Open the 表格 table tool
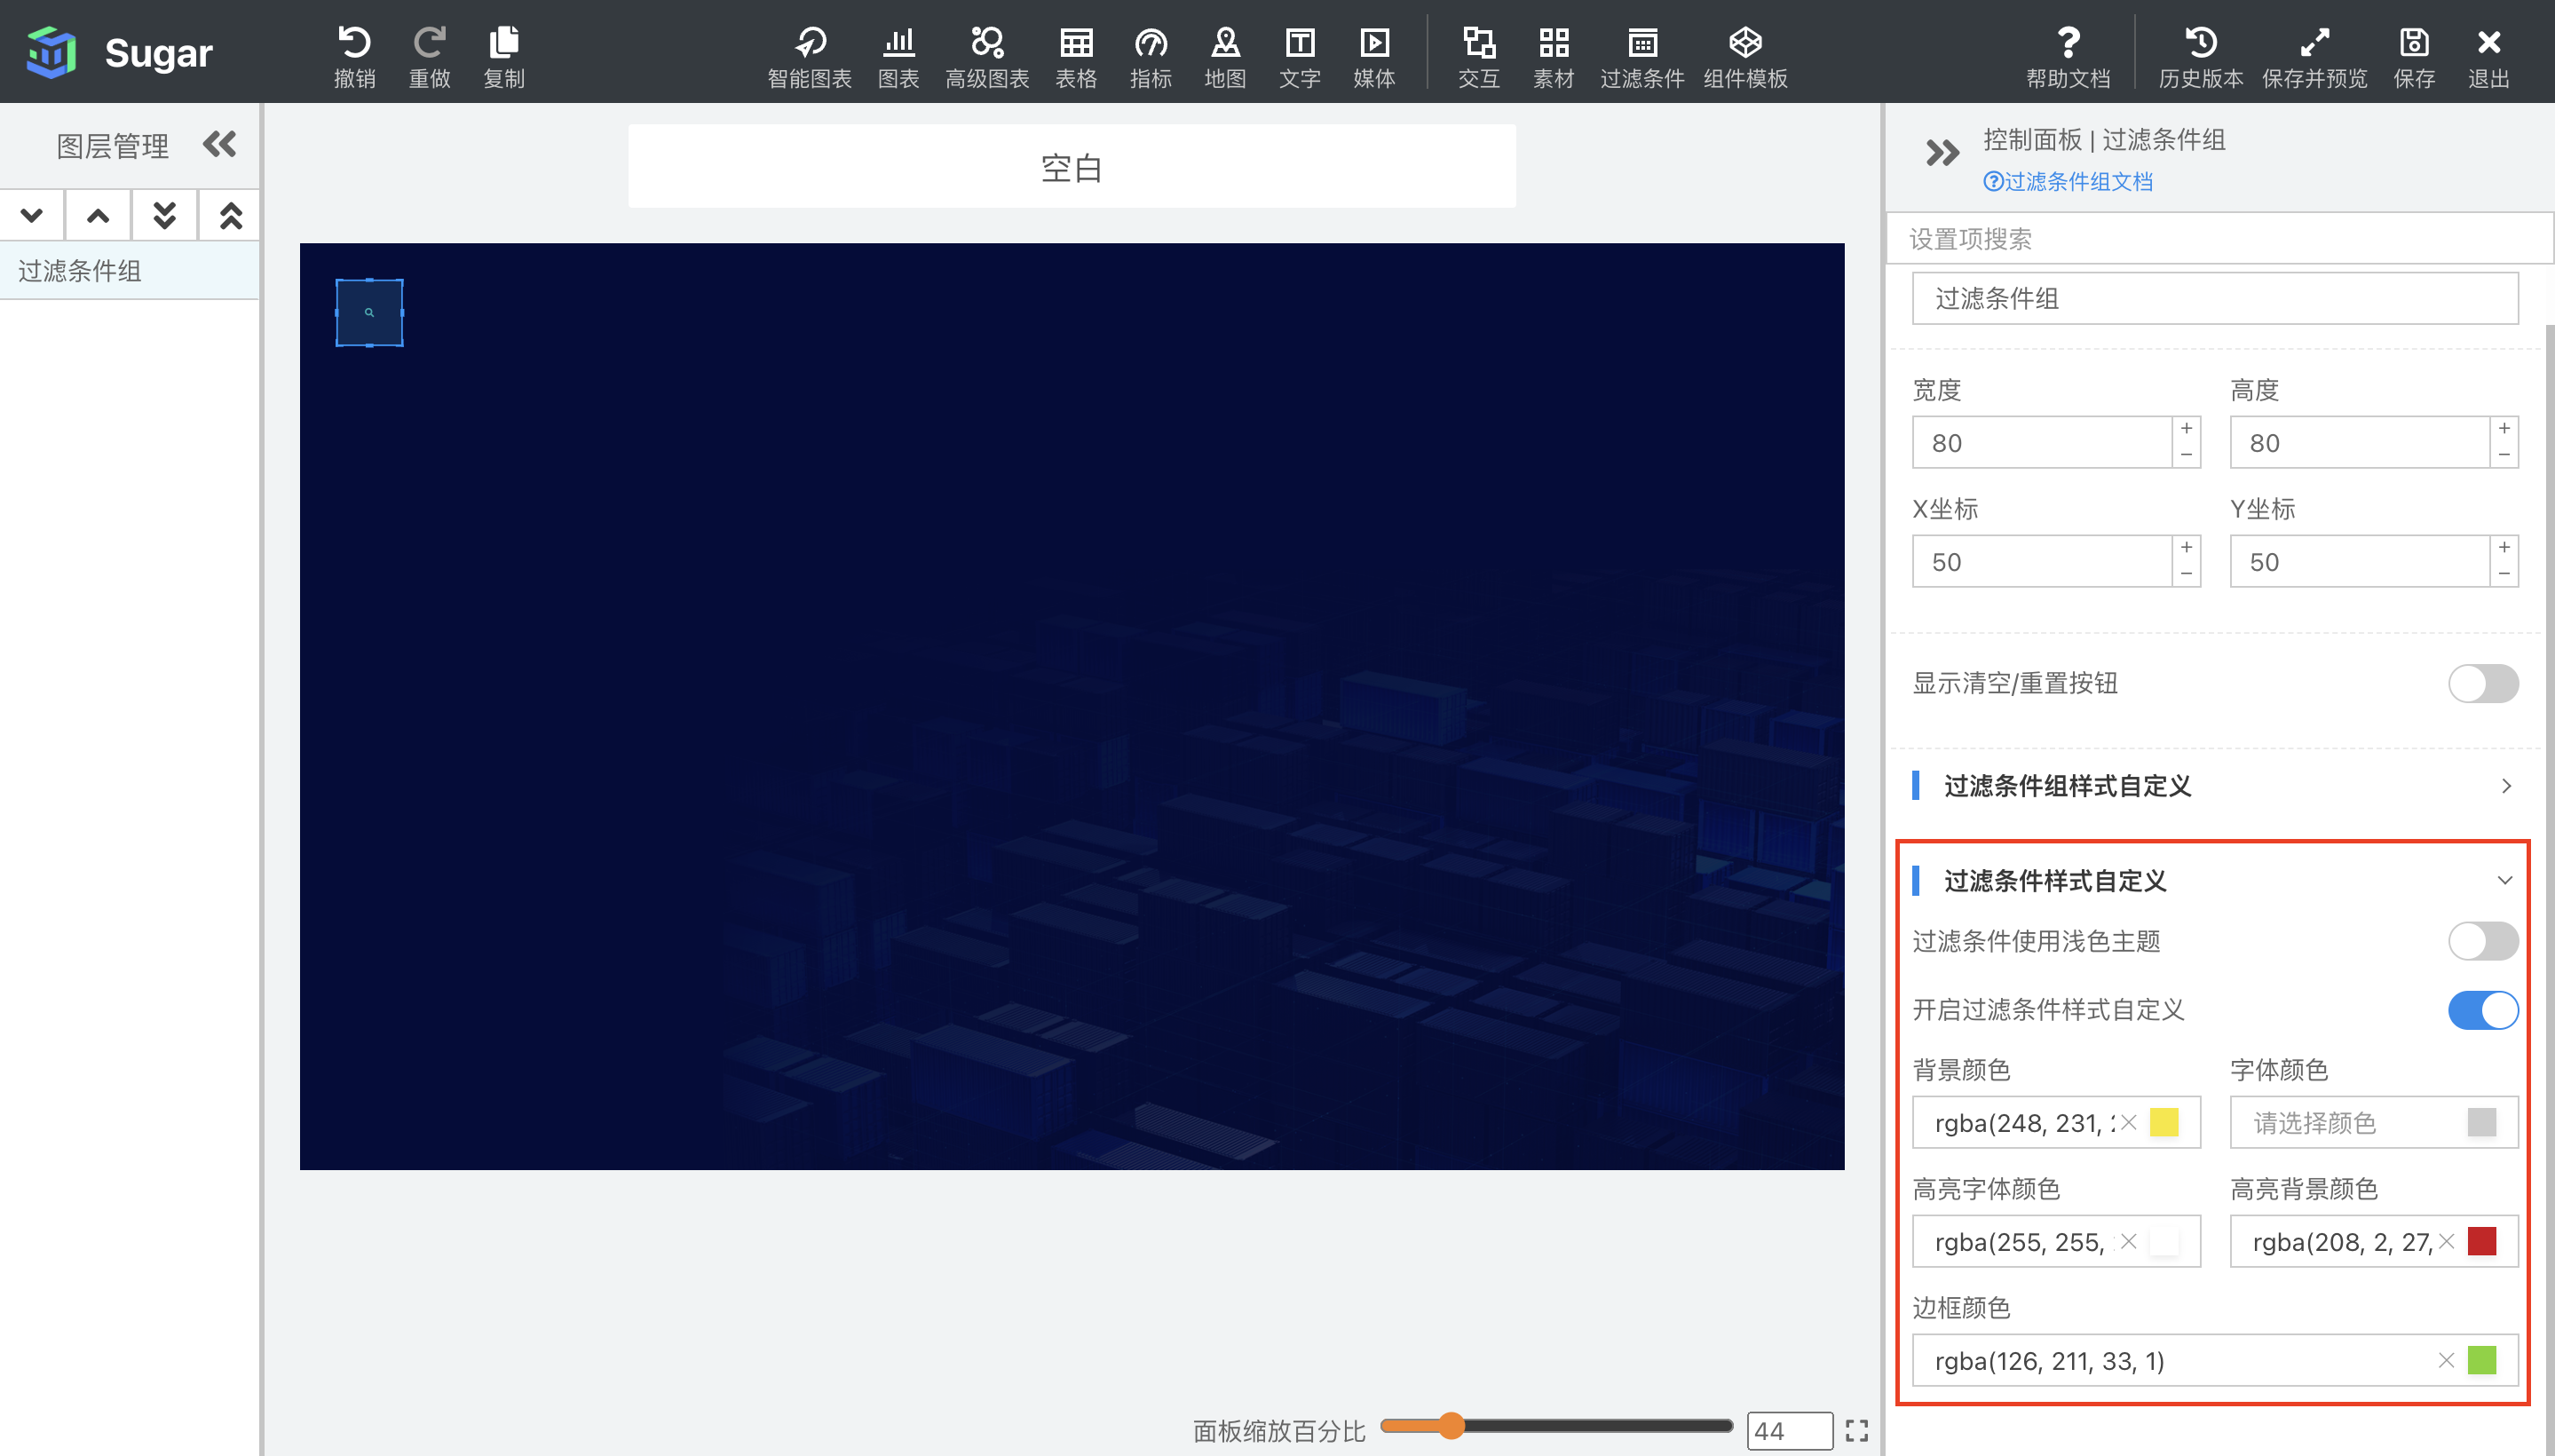The image size is (2555, 1456). (1076, 55)
